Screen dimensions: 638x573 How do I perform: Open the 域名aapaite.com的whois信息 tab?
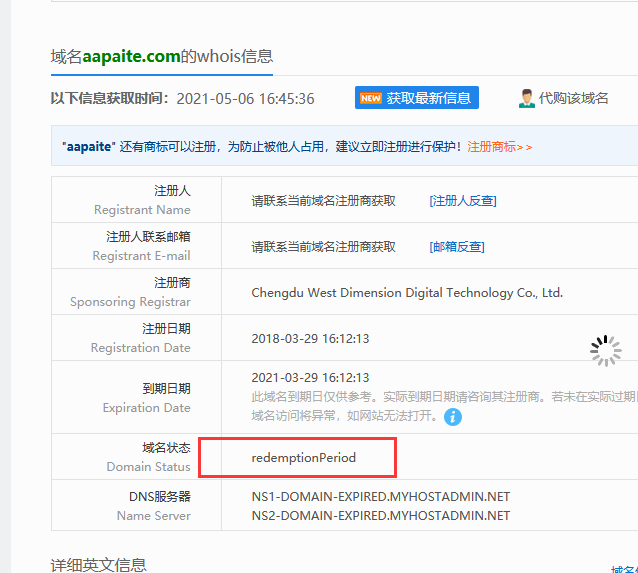[x=162, y=56]
